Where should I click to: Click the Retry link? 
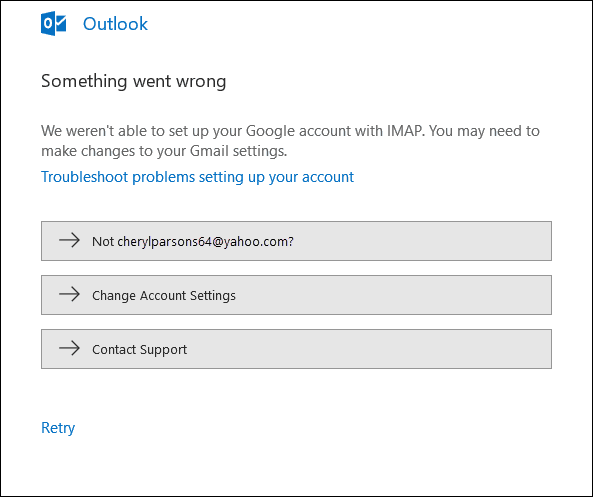(x=58, y=428)
